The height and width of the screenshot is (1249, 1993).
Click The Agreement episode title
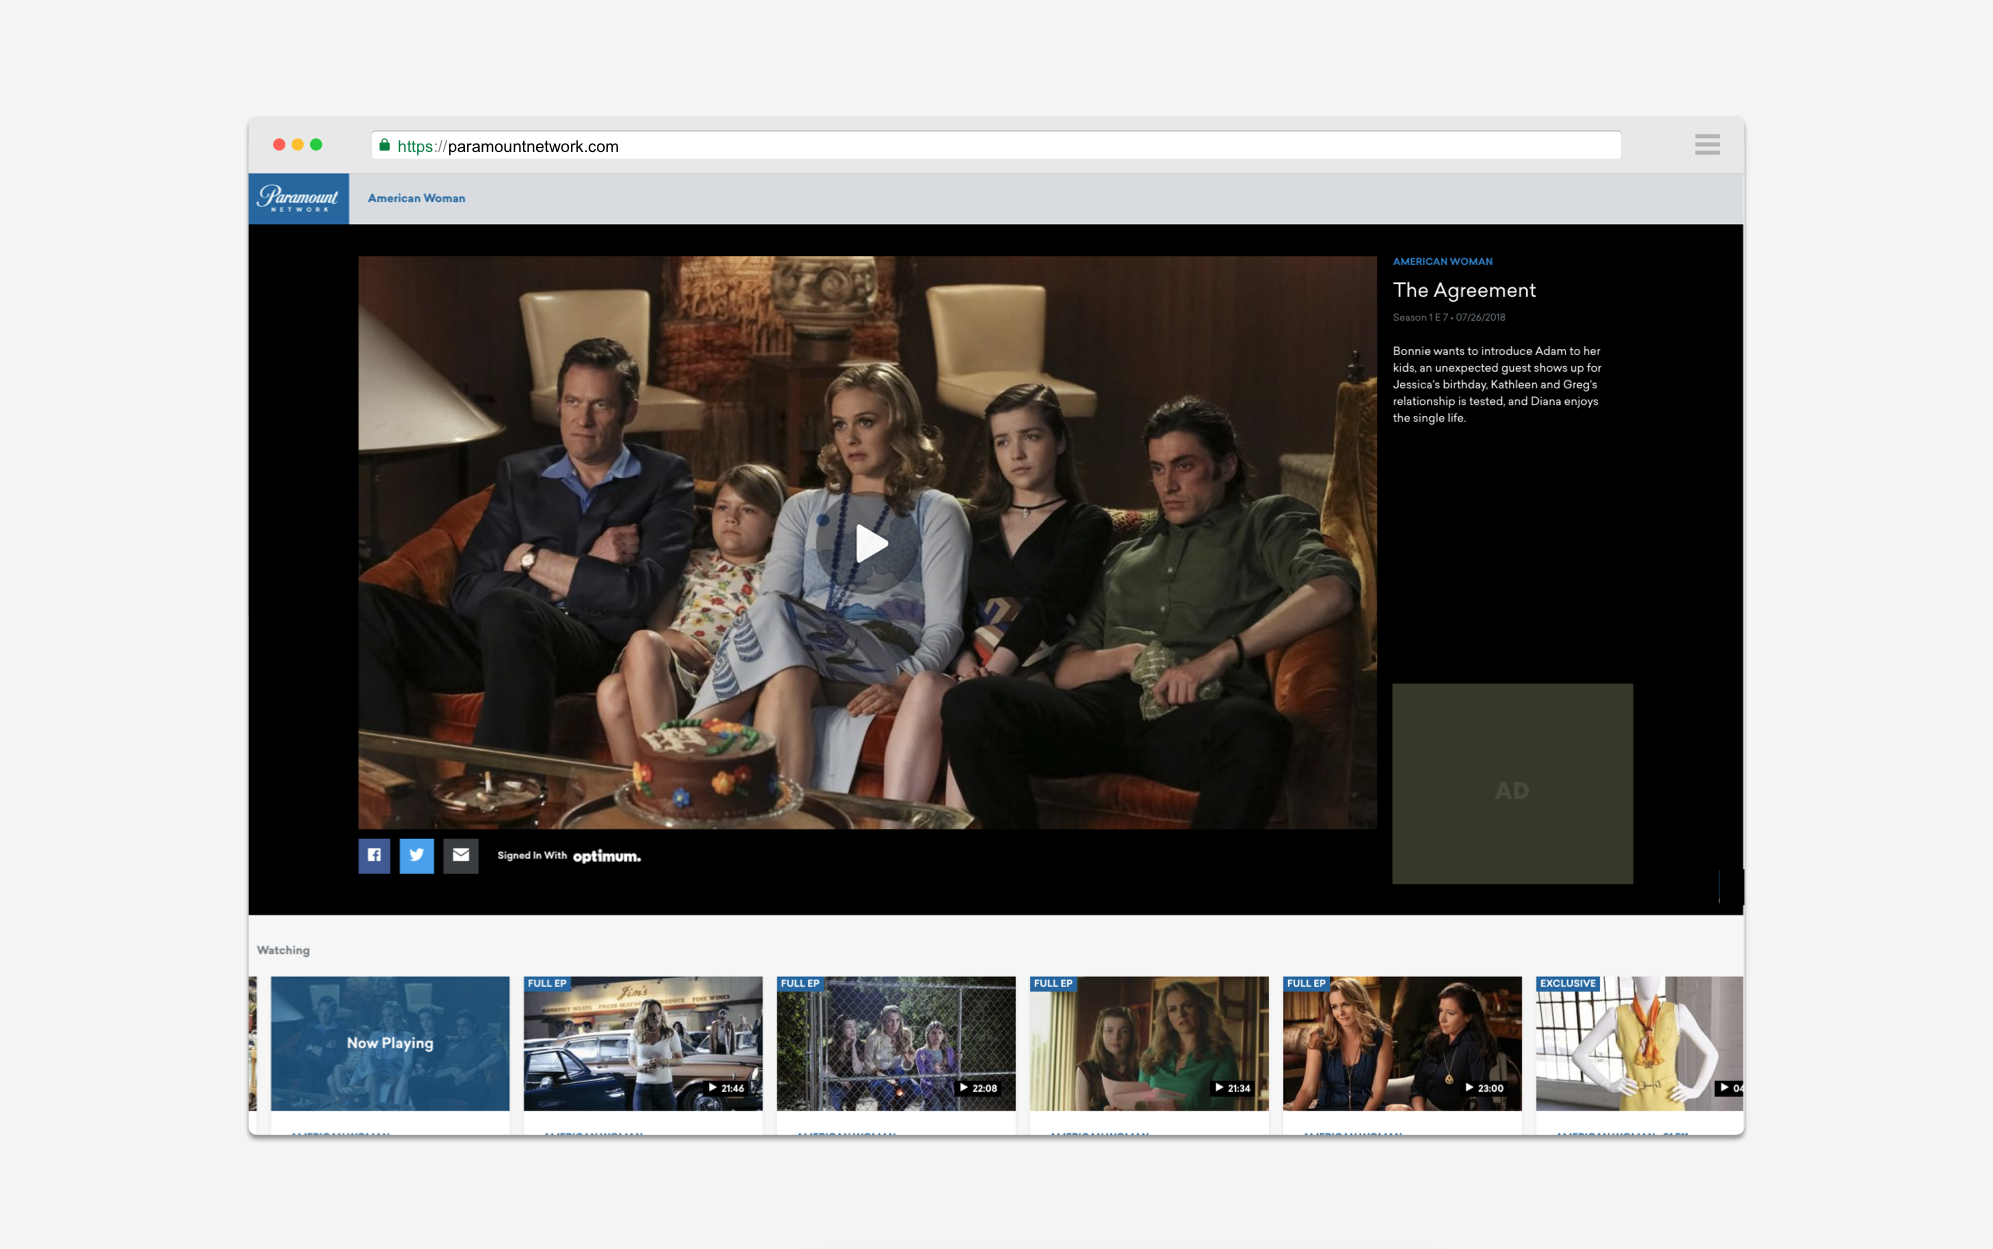1463,290
